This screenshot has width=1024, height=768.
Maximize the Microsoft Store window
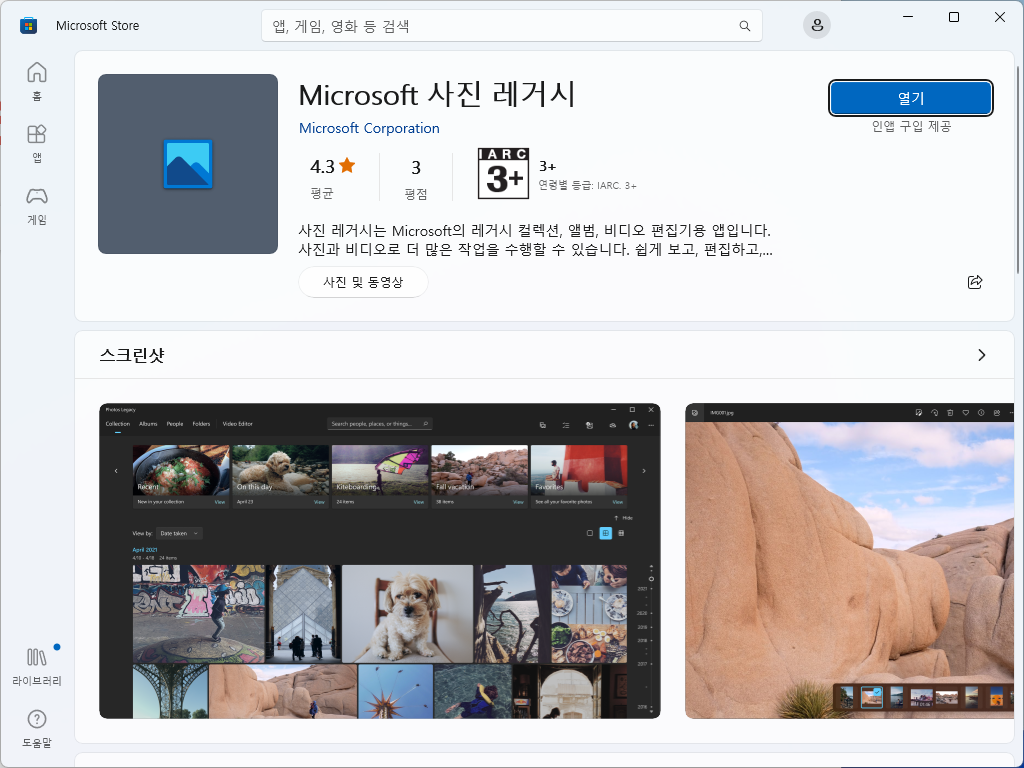[x=953, y=18]
